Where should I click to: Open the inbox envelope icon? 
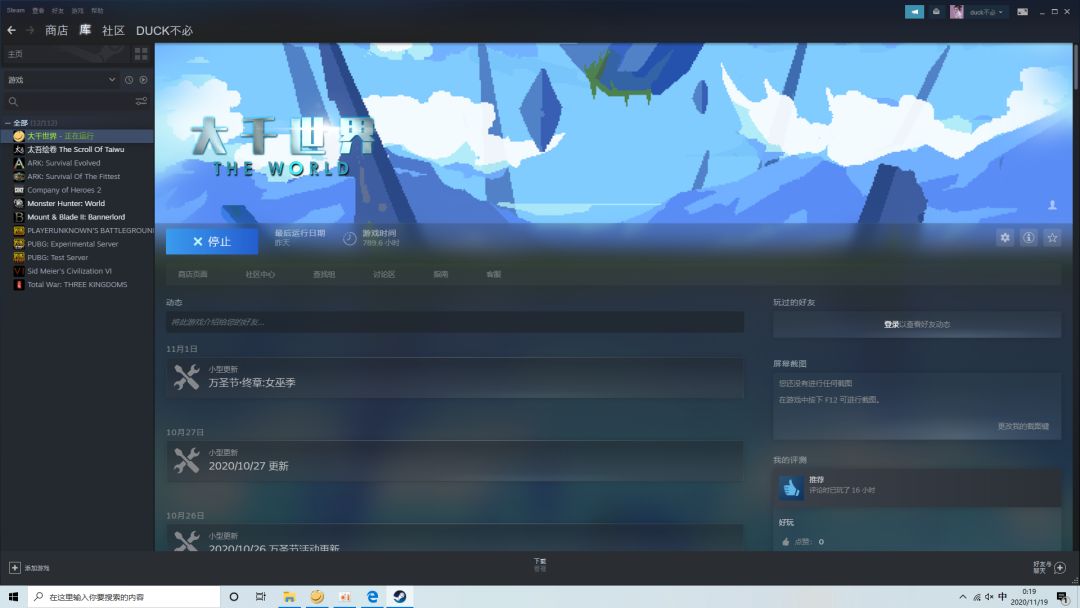936,12
